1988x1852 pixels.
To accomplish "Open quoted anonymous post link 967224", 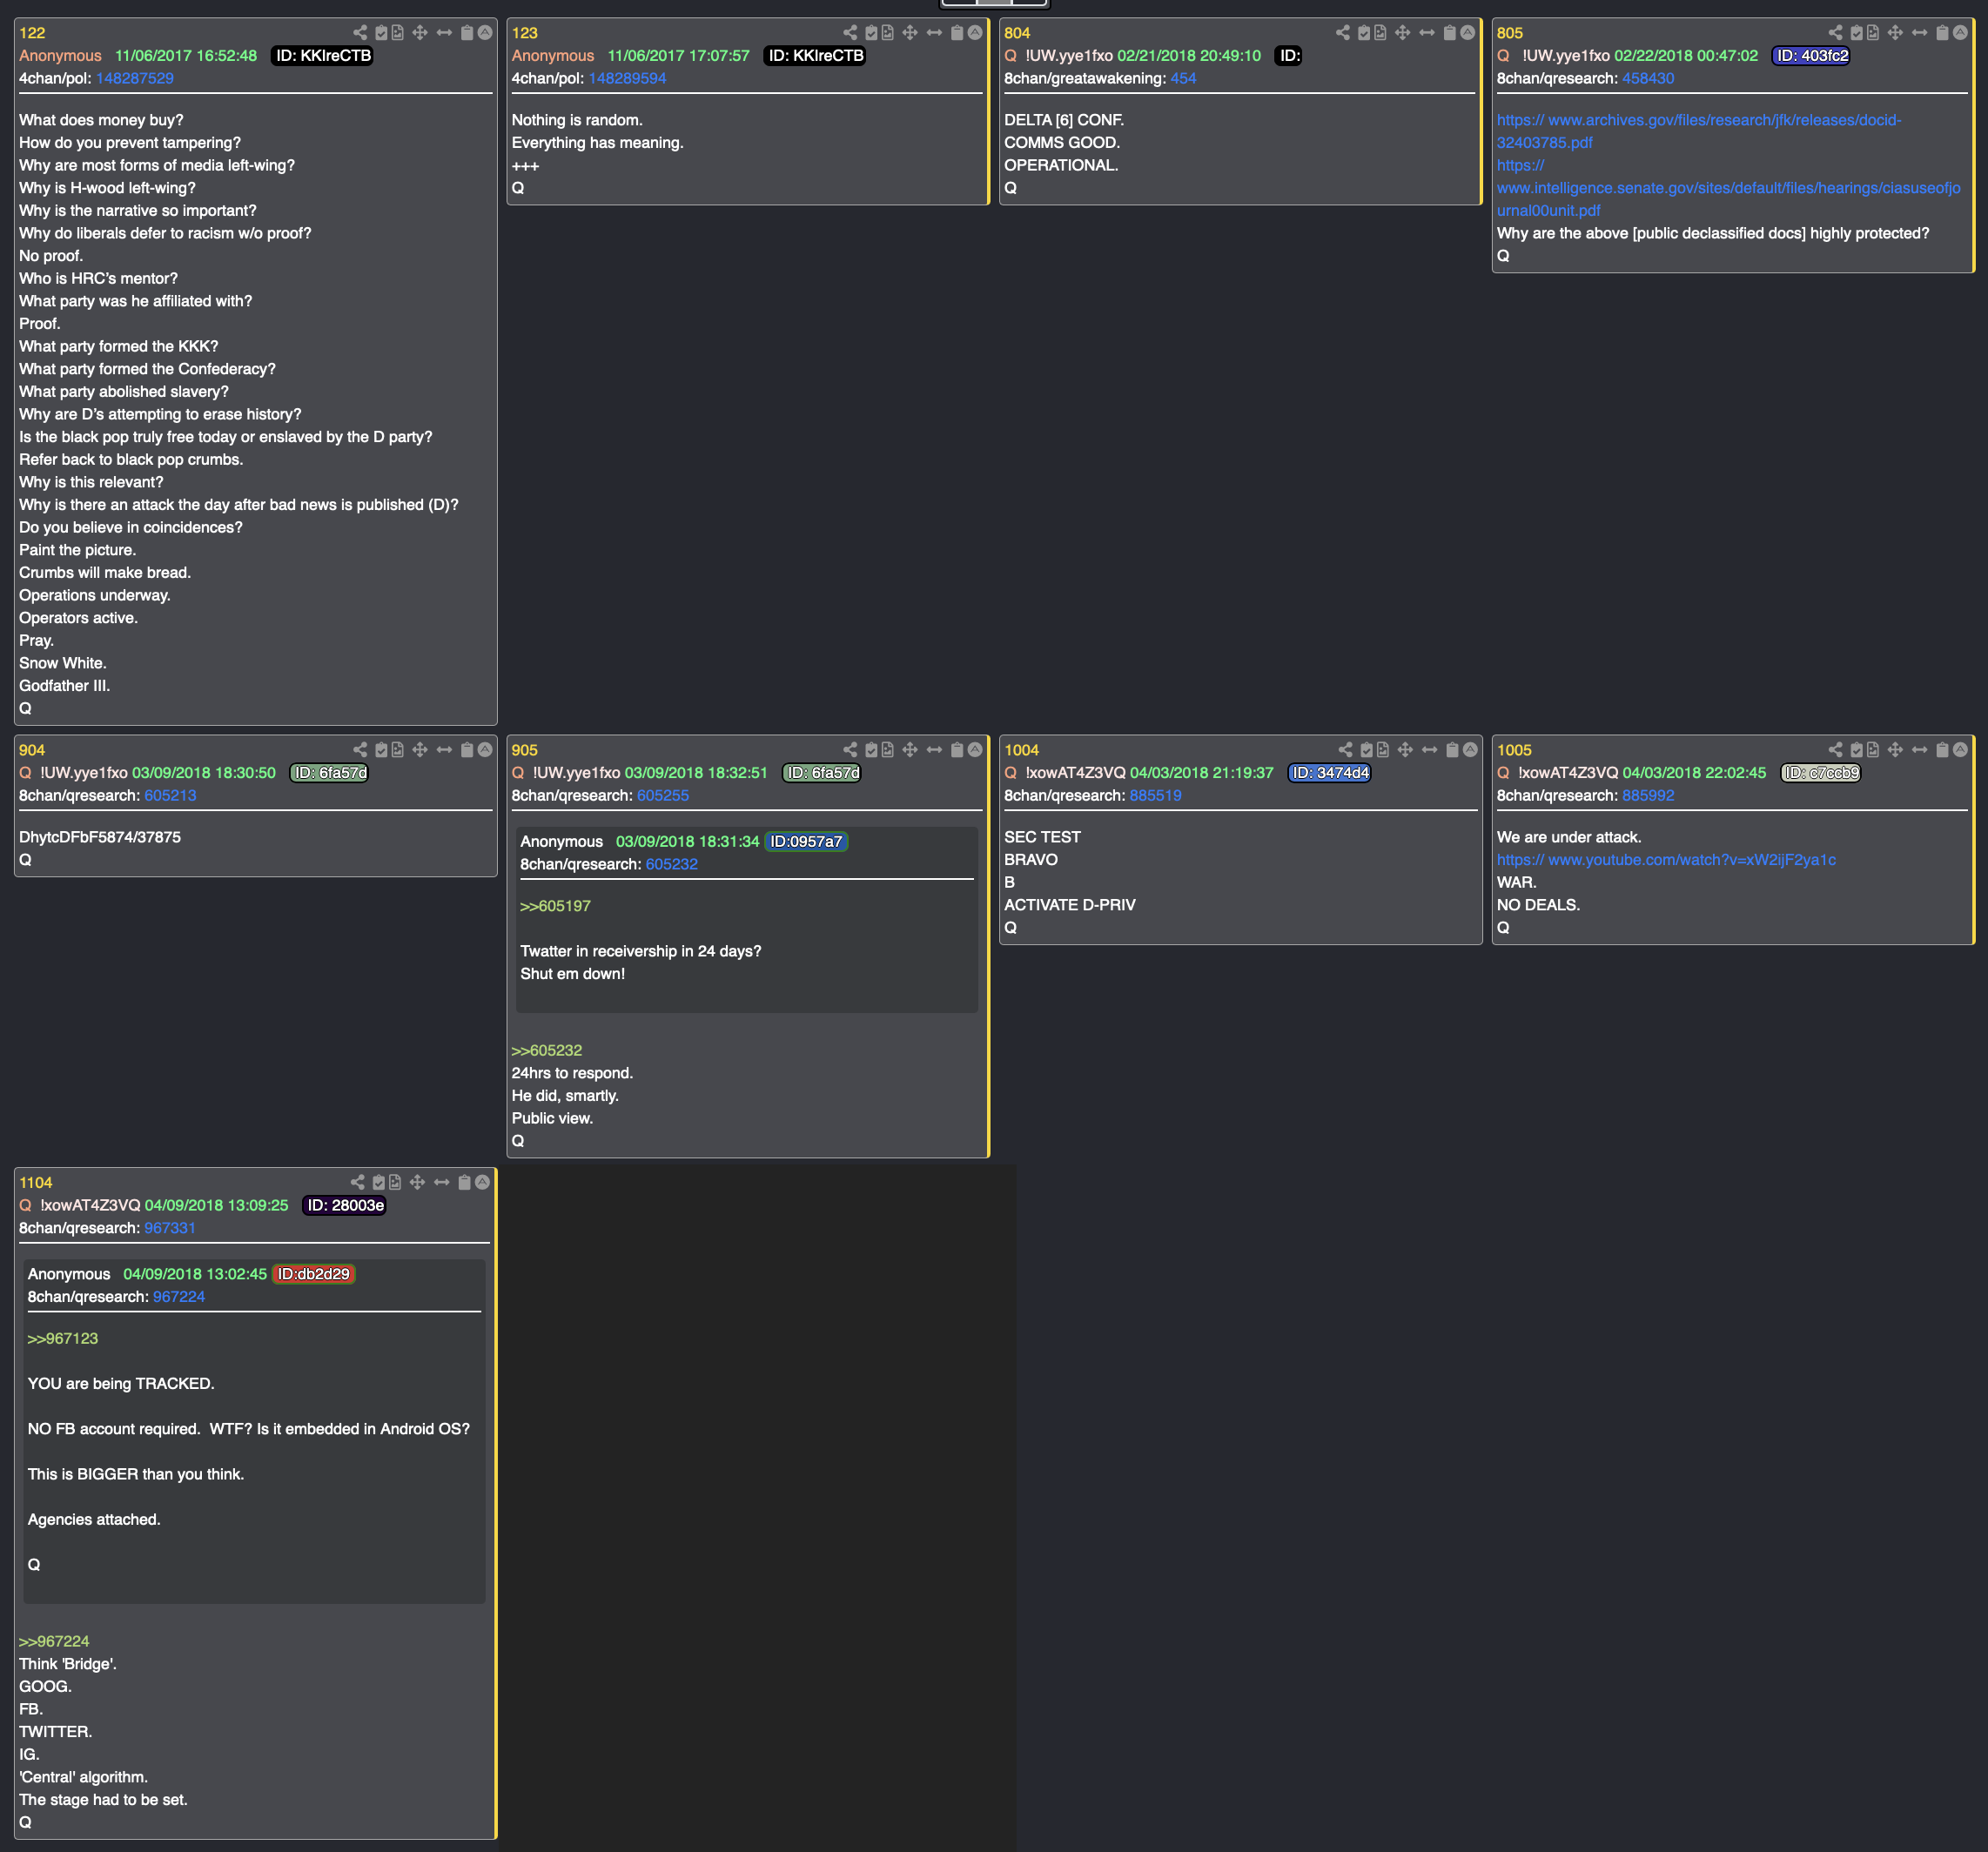I will click(179, 1296).
